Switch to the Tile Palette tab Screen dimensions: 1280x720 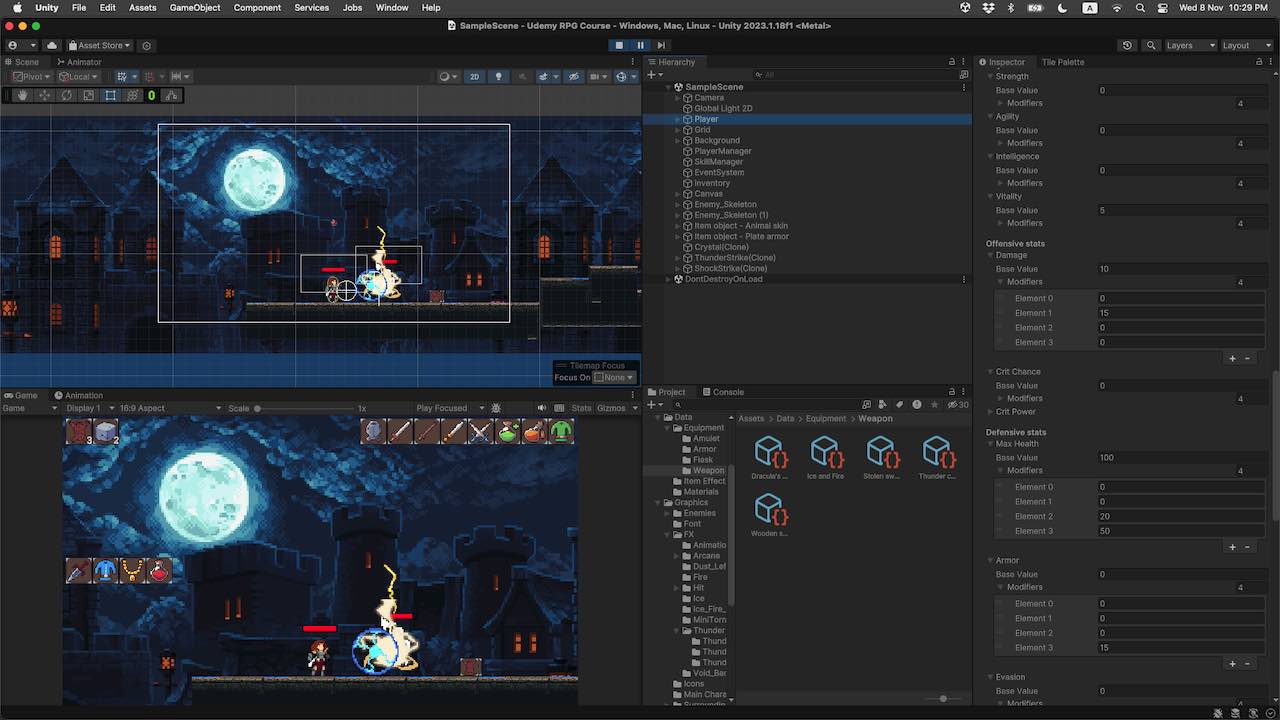pos(1062,62)
